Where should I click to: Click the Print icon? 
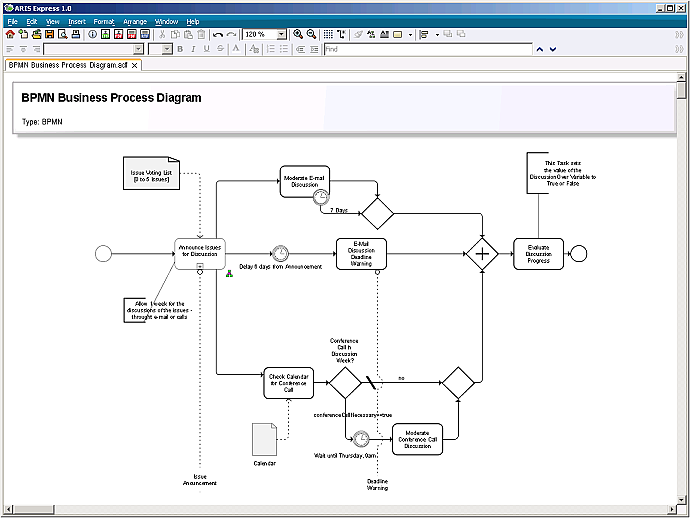click(x=76, y=34)
